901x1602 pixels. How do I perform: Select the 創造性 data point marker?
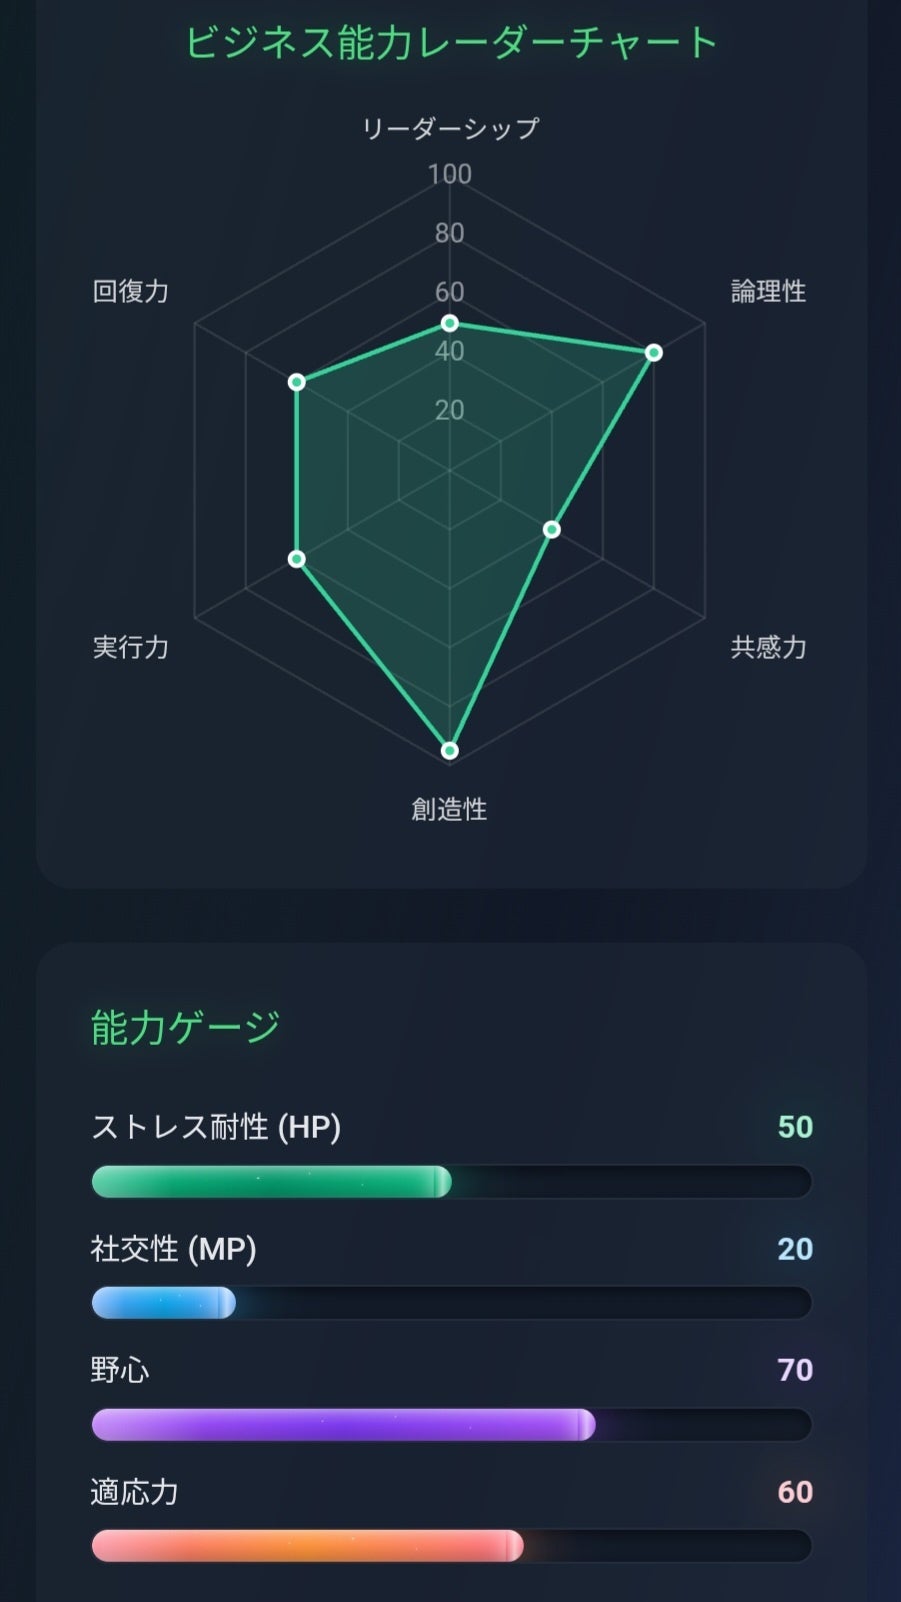[x=450, y=750]
